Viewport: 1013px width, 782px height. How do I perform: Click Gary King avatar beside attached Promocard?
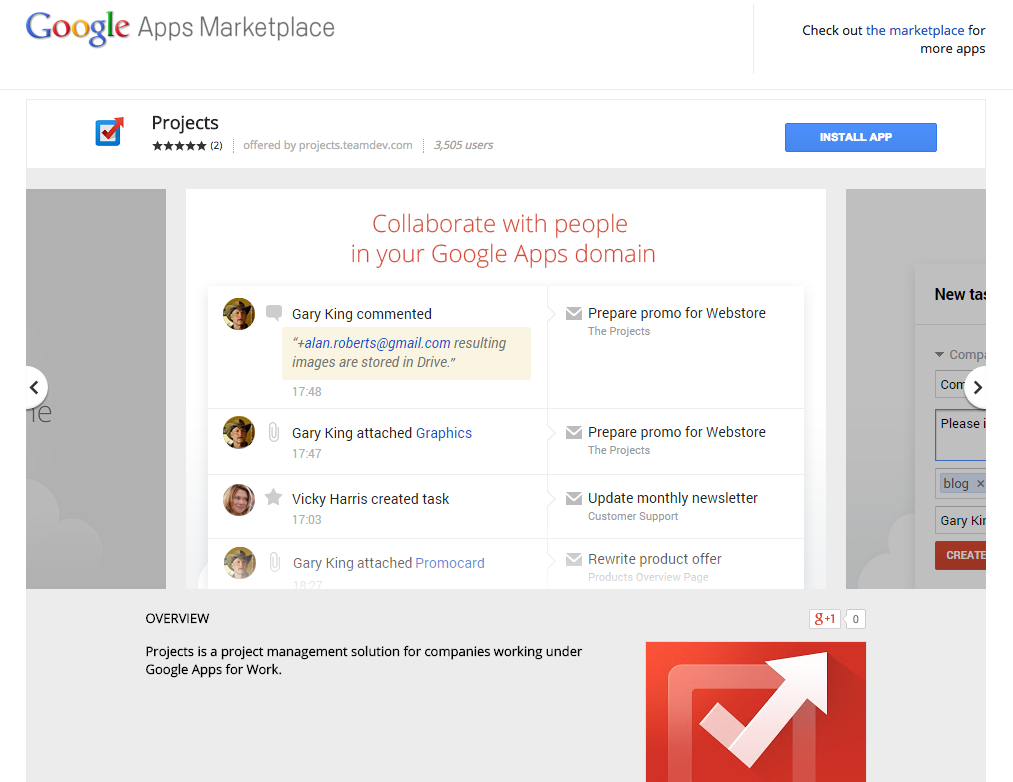pos(240,563)
